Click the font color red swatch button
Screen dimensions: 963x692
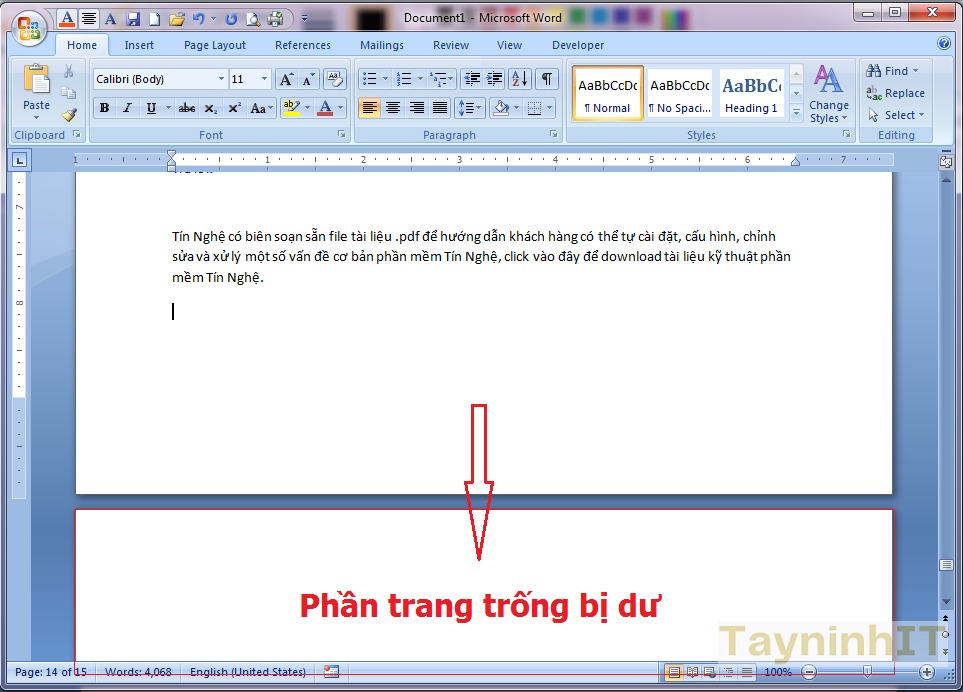(x=325, y=108)
